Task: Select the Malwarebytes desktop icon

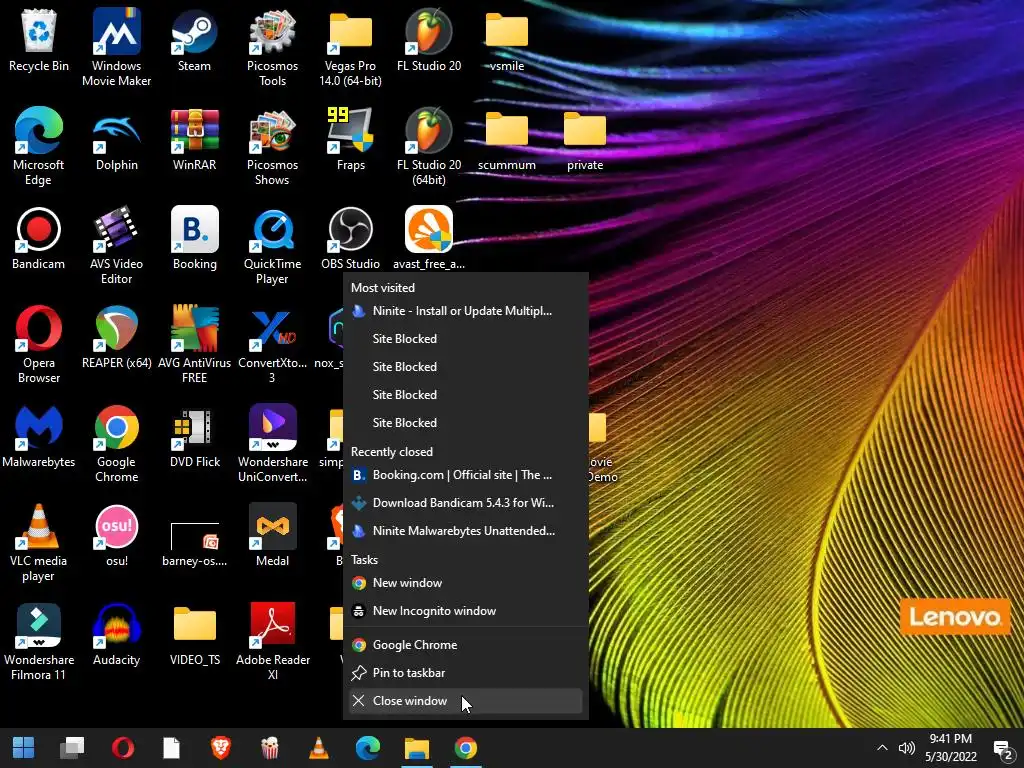Action: 39,437
